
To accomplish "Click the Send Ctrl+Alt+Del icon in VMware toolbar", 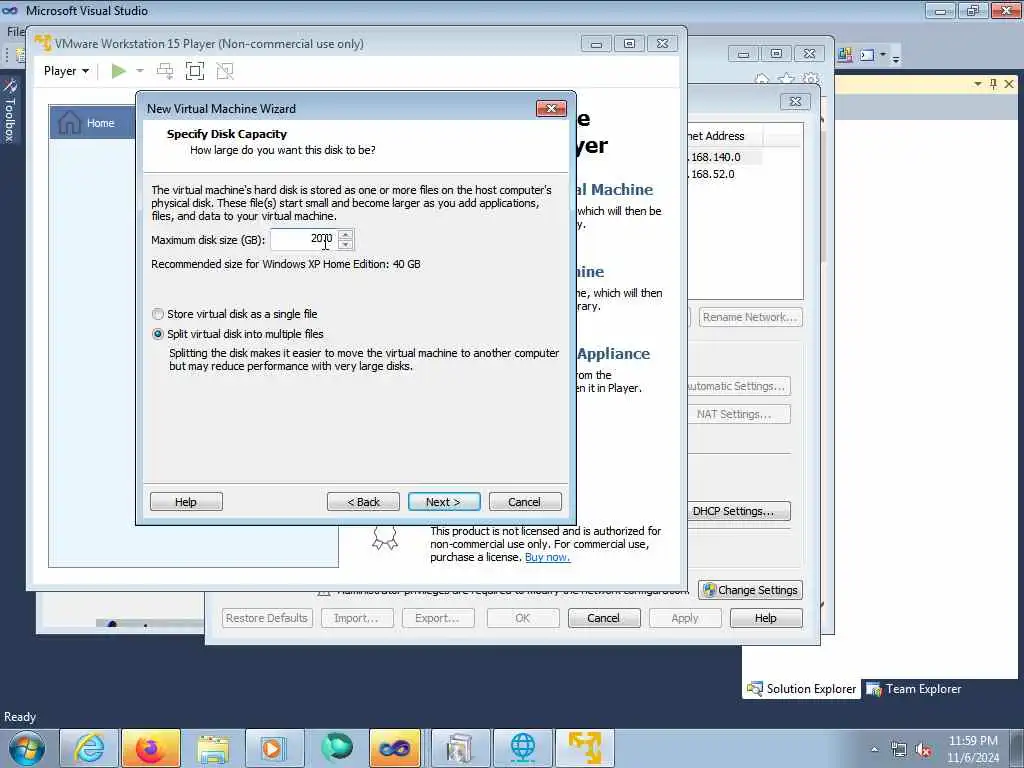I will click(x=165, y=71).
